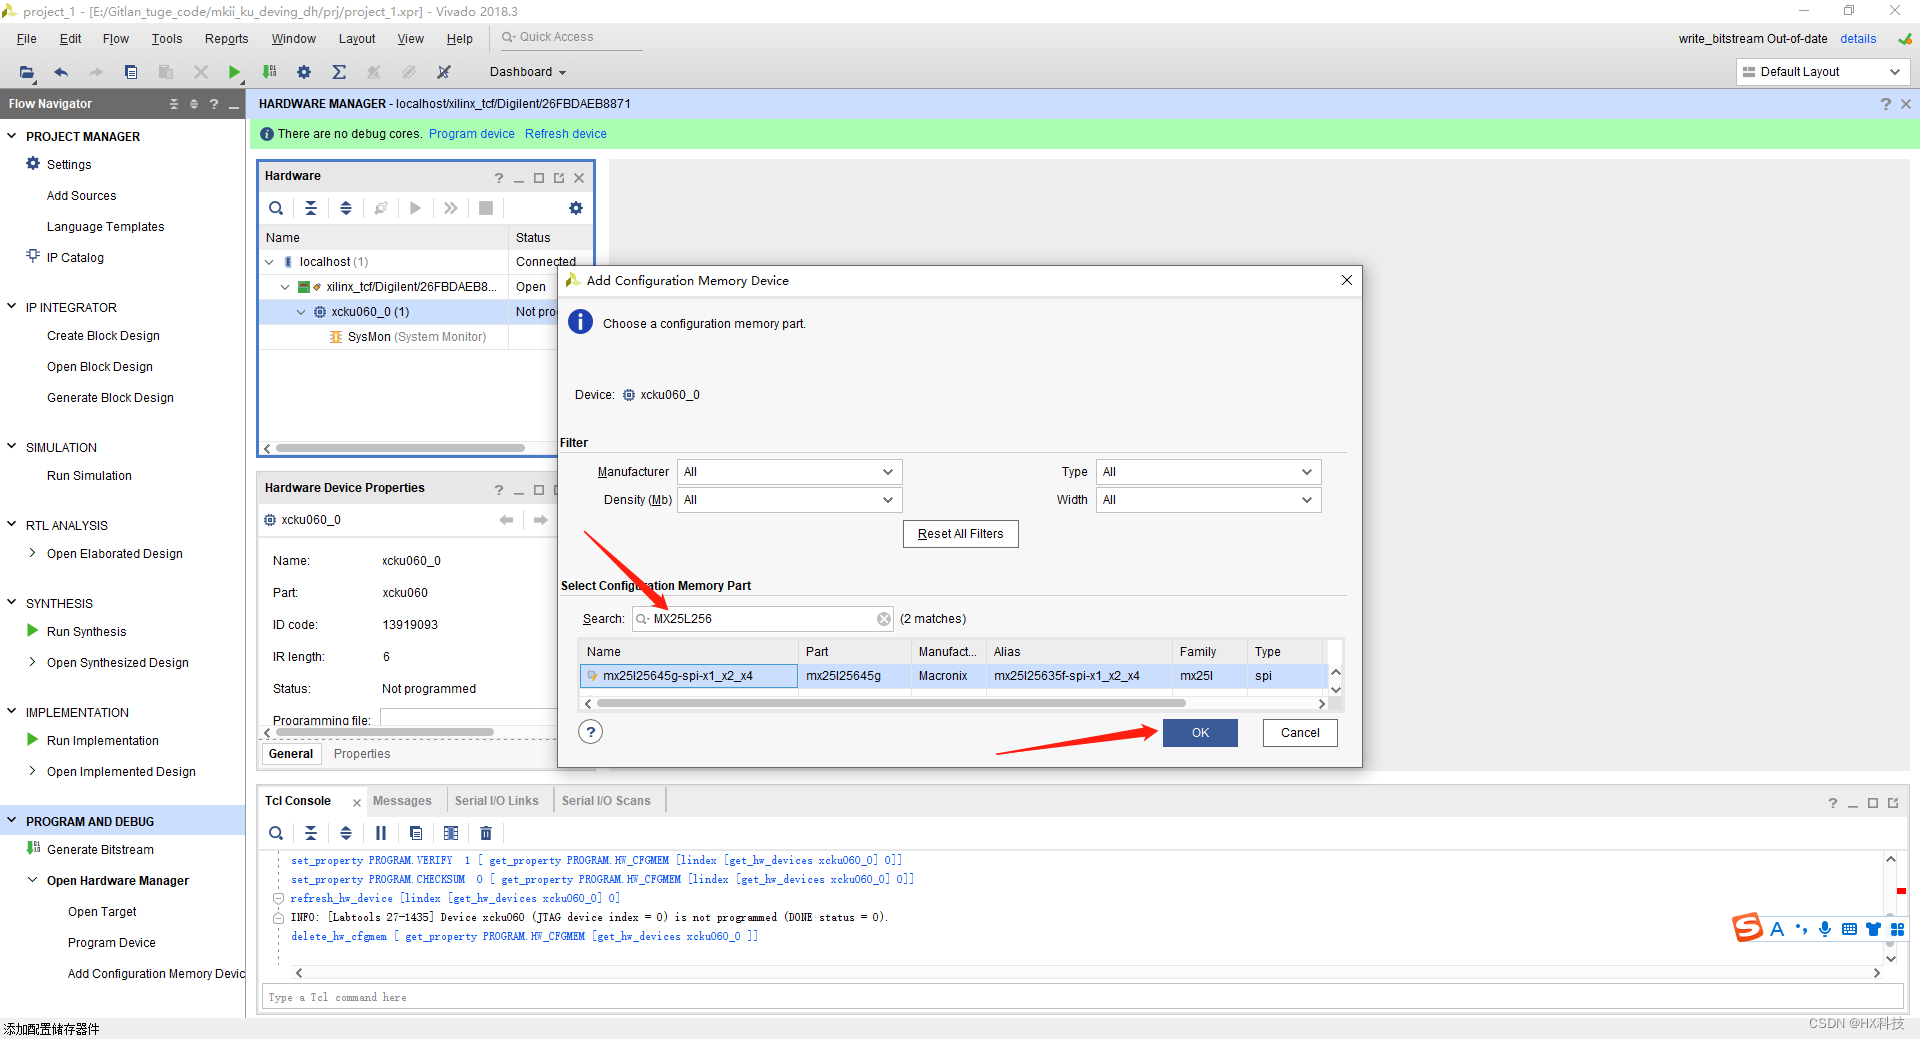Viewport: 1920px width, 1039px height.
Task: Click the Hardware Manager help icon
Action: (1886, 104)
